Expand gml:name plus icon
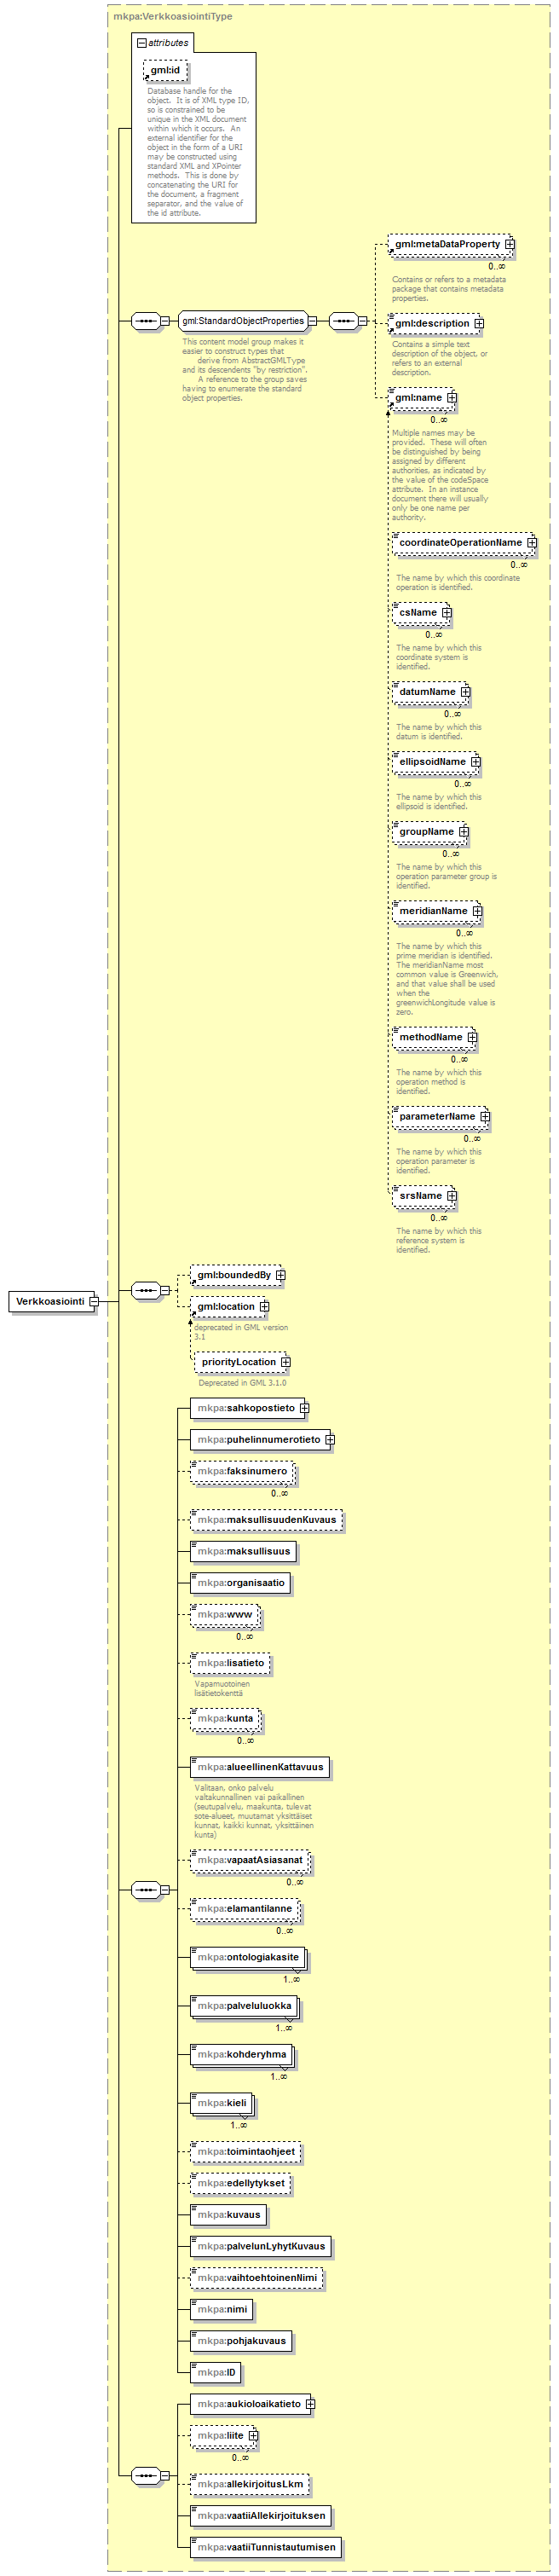The image size is (559, 2576). coord(452,398)
